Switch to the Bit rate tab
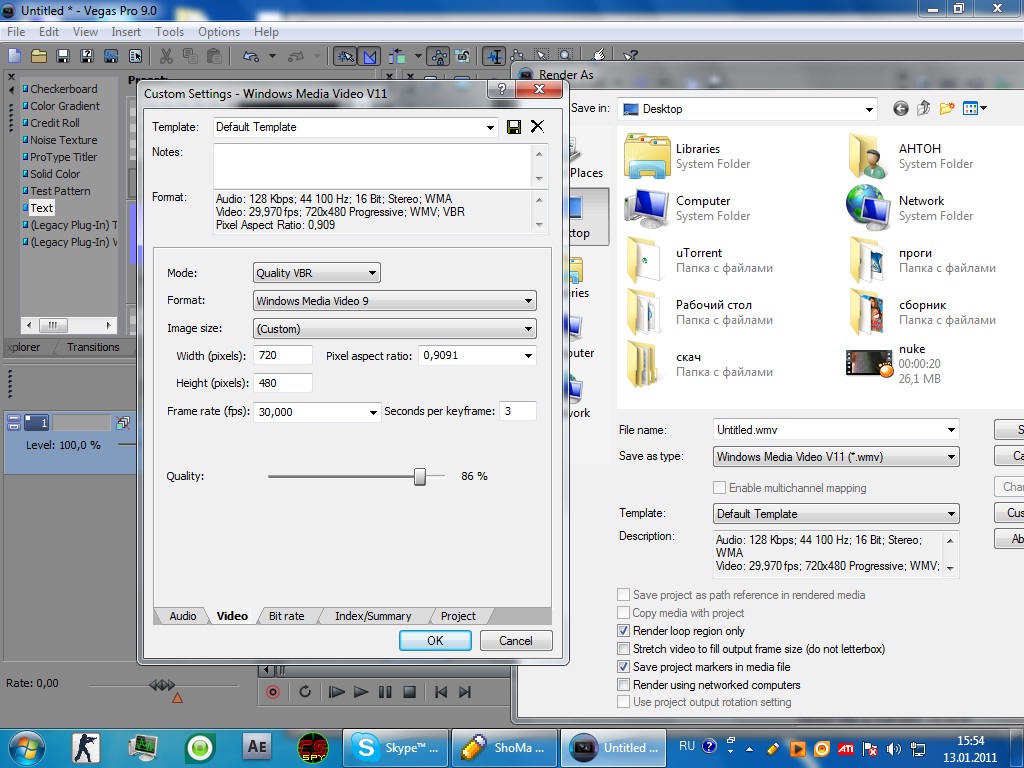Image resolution: width=1024 pixels, height=768 pixels. point(286,616)
